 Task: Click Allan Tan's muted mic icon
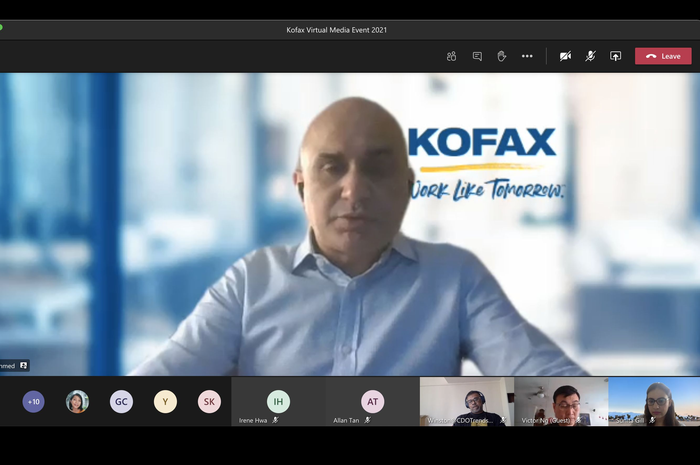click(x=367, y=420)
